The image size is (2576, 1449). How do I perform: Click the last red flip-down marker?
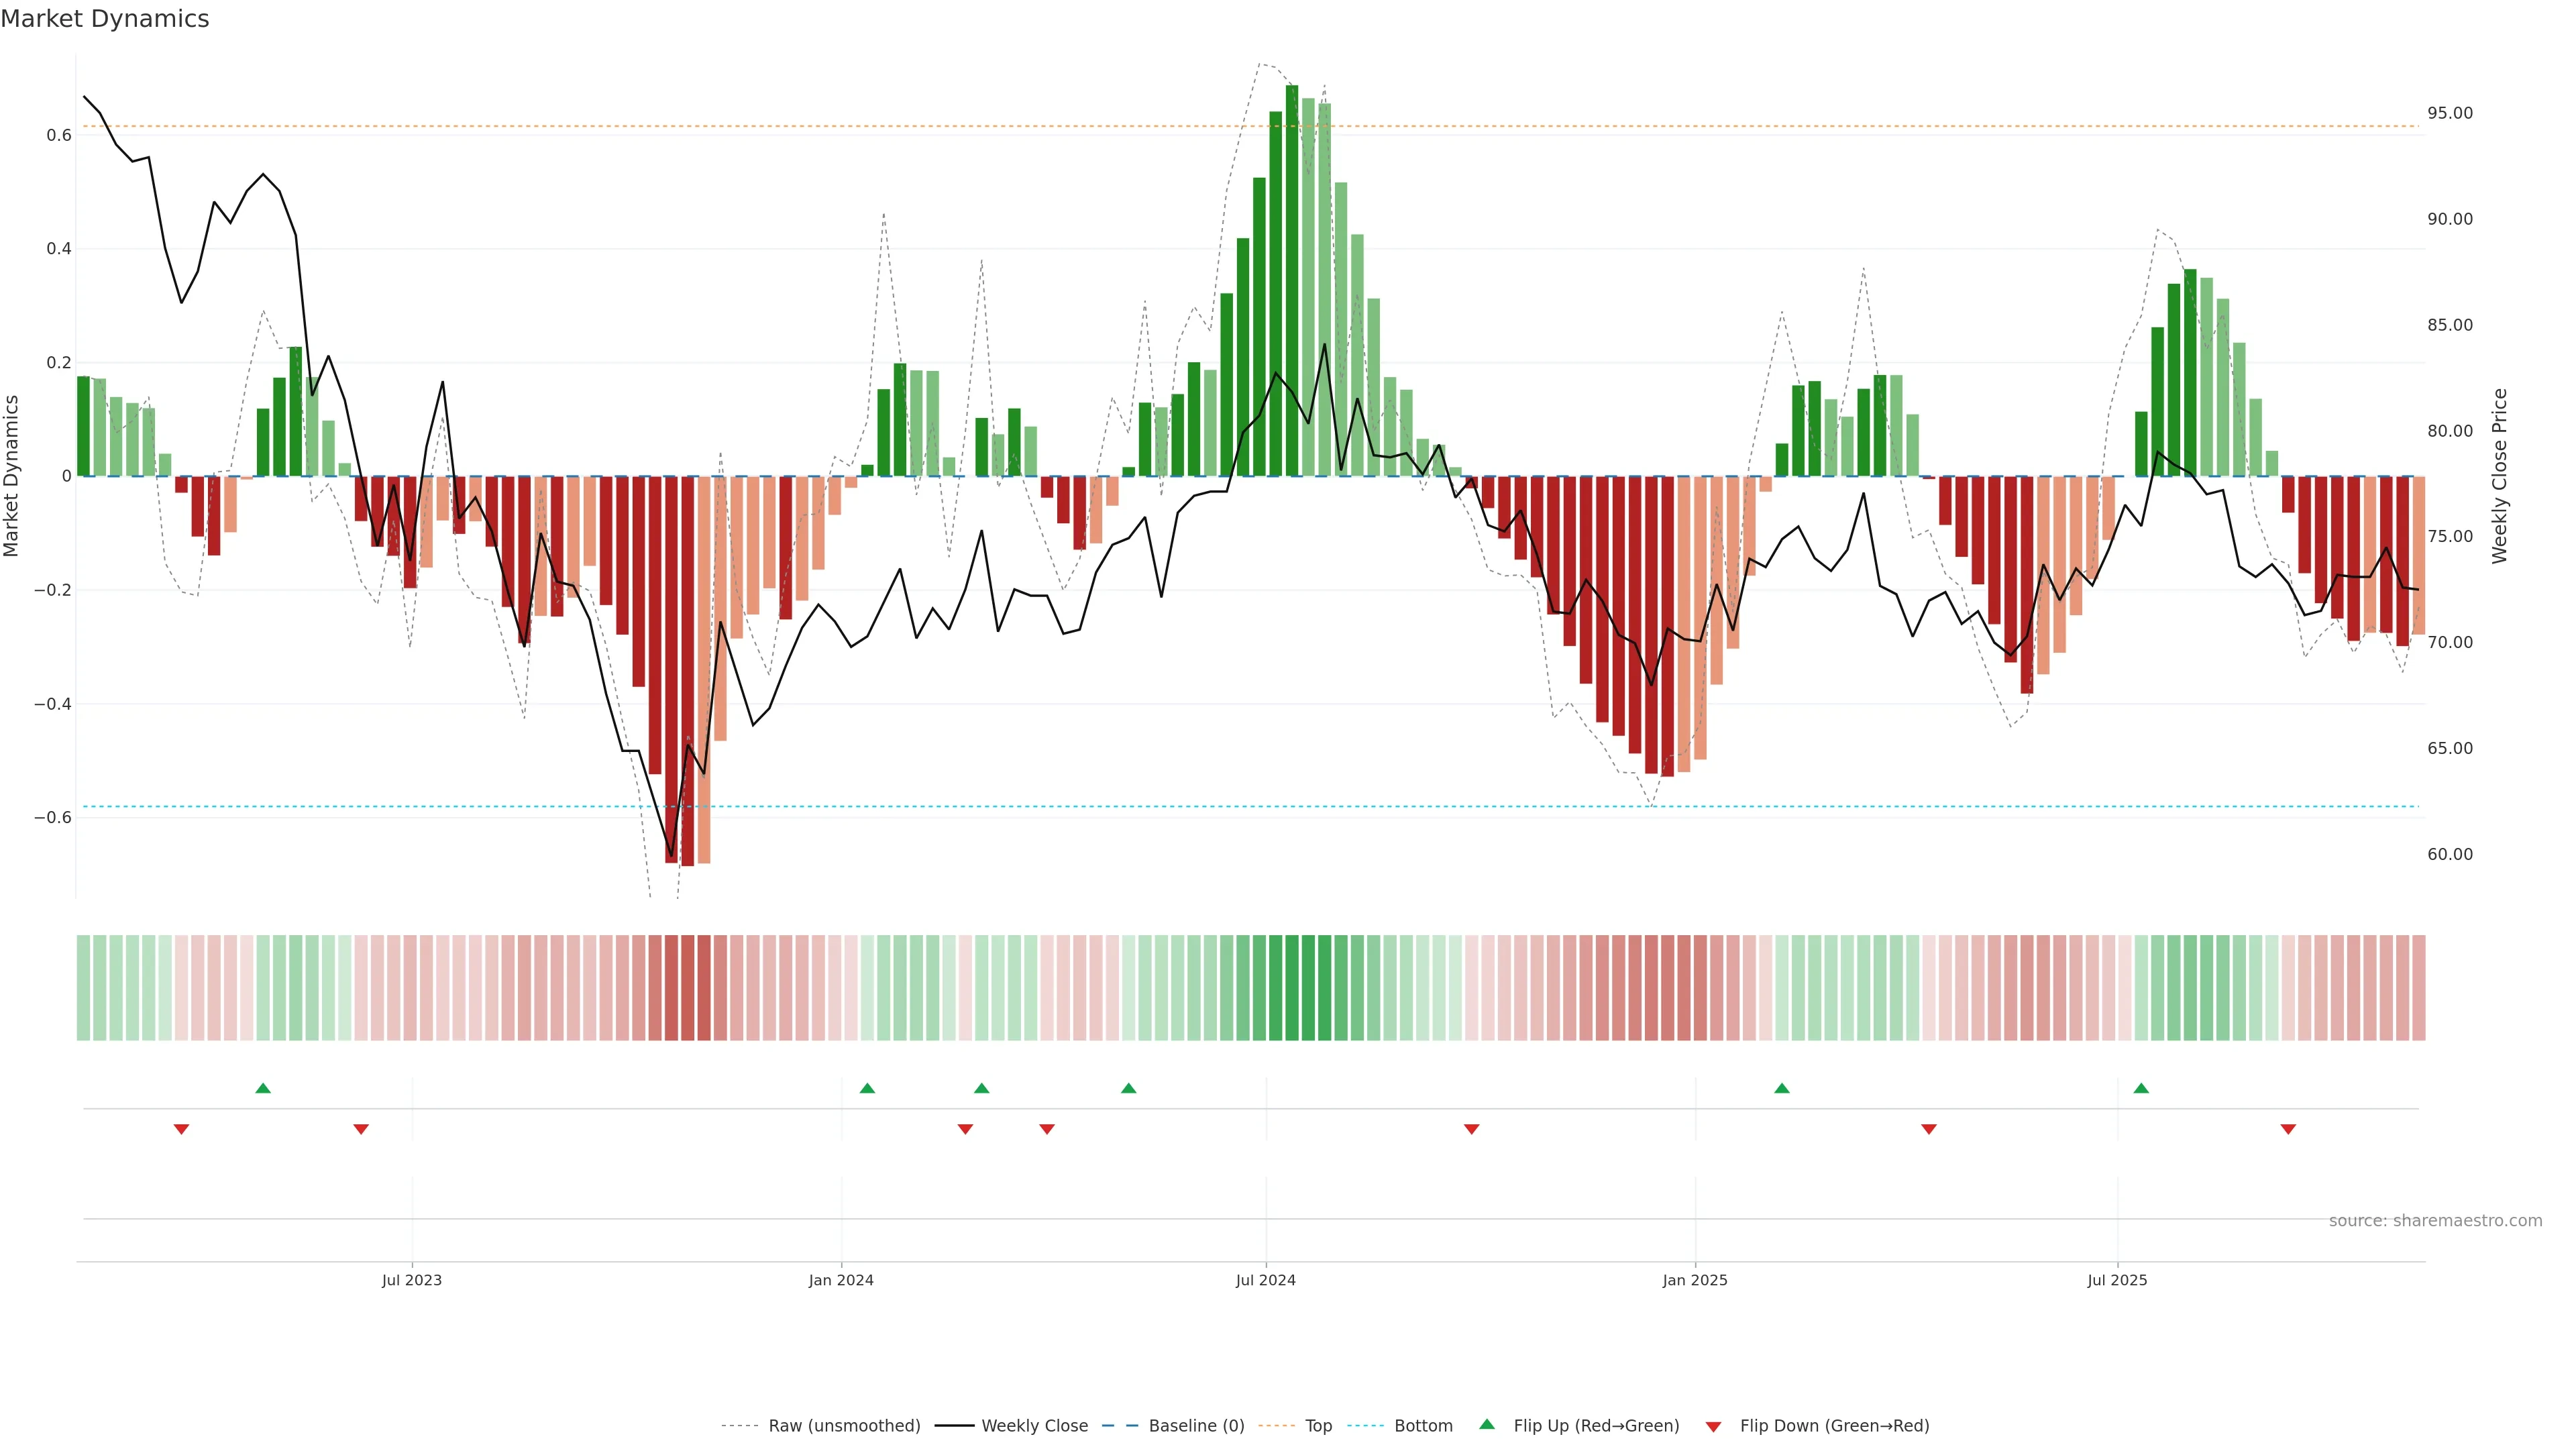click(2288, 1129)
